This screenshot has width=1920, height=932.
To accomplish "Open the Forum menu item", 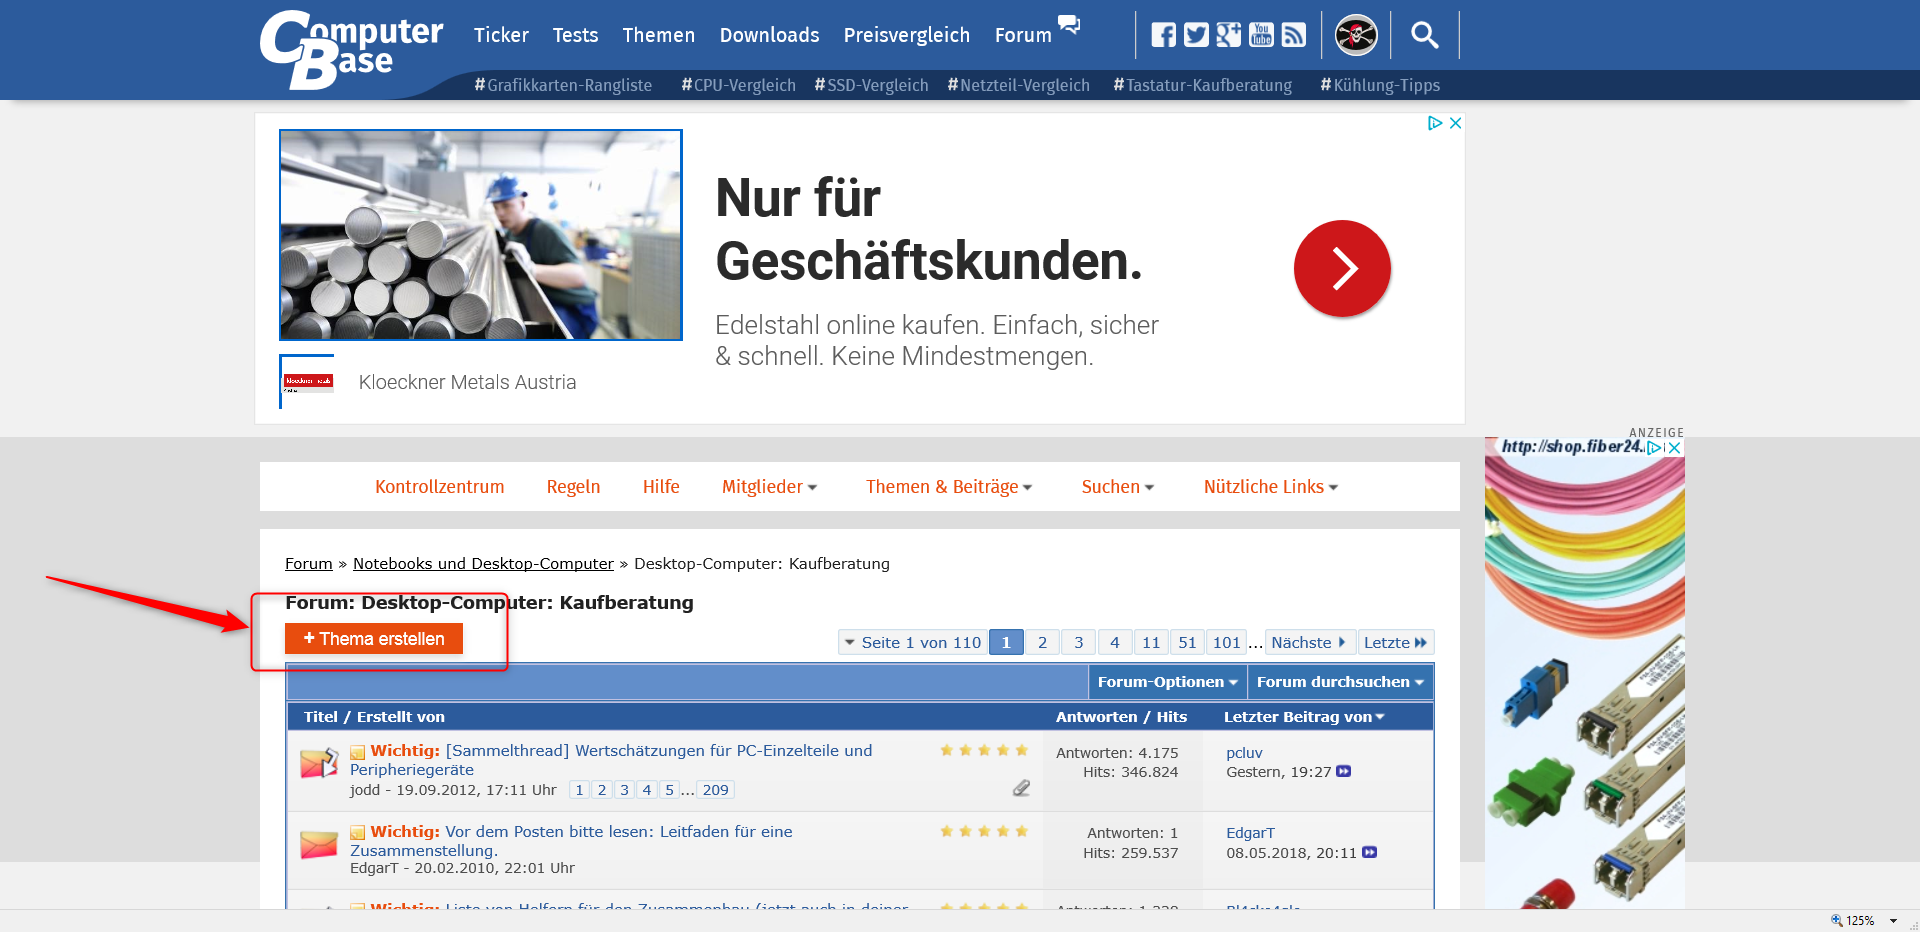I will click(1023, 35).
